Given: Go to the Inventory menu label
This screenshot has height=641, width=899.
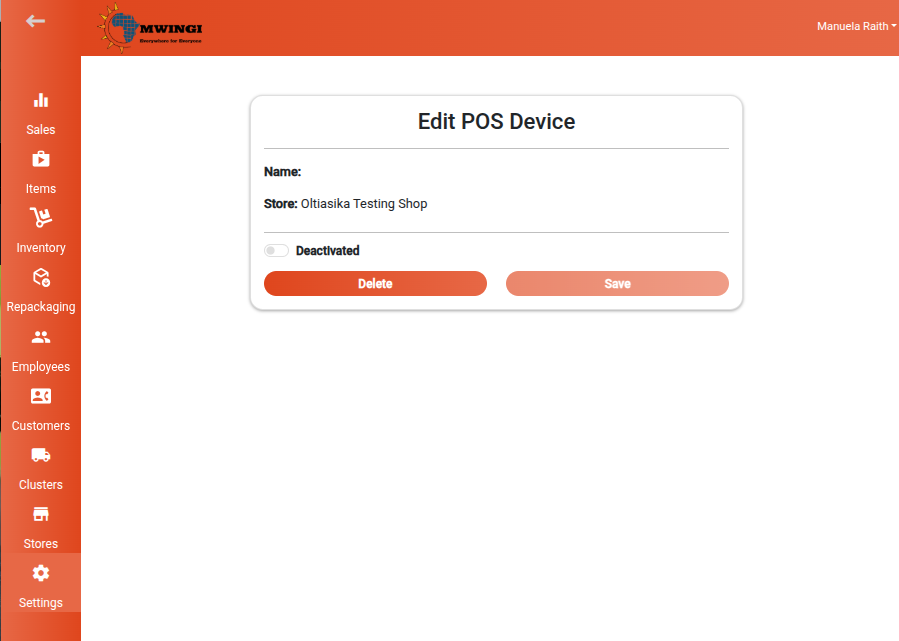Looking at the screenshot, I should (x=41, y=248).
